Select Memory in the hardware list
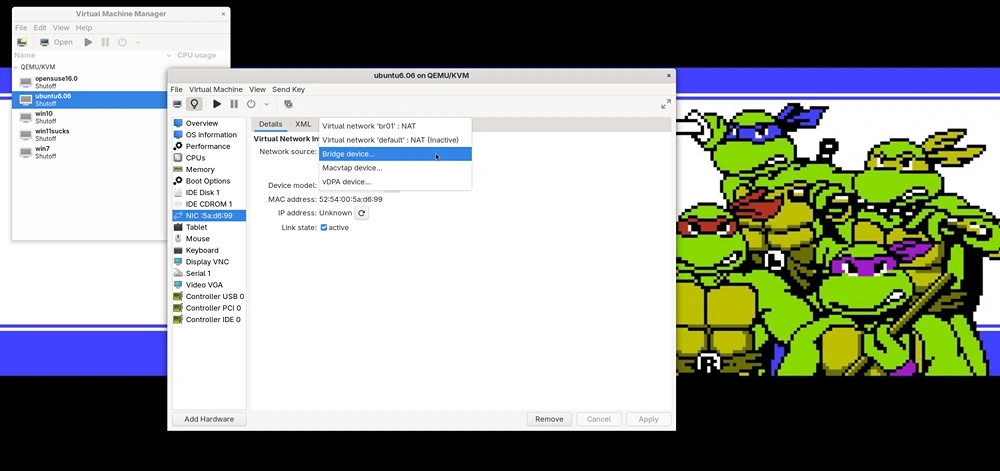Screen dimensions: 1000x471 [209, 170]
